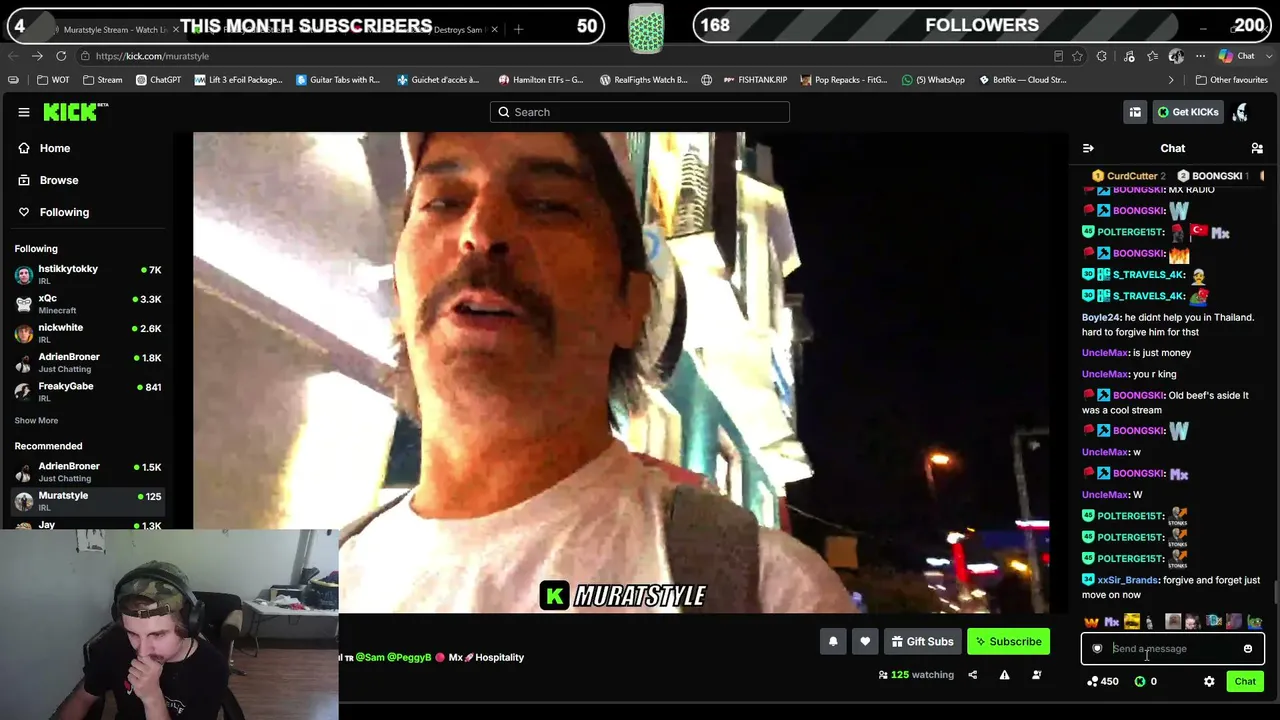Open FreakyGabe channel in Following list
1280x720 pixels.
[88, 391]
